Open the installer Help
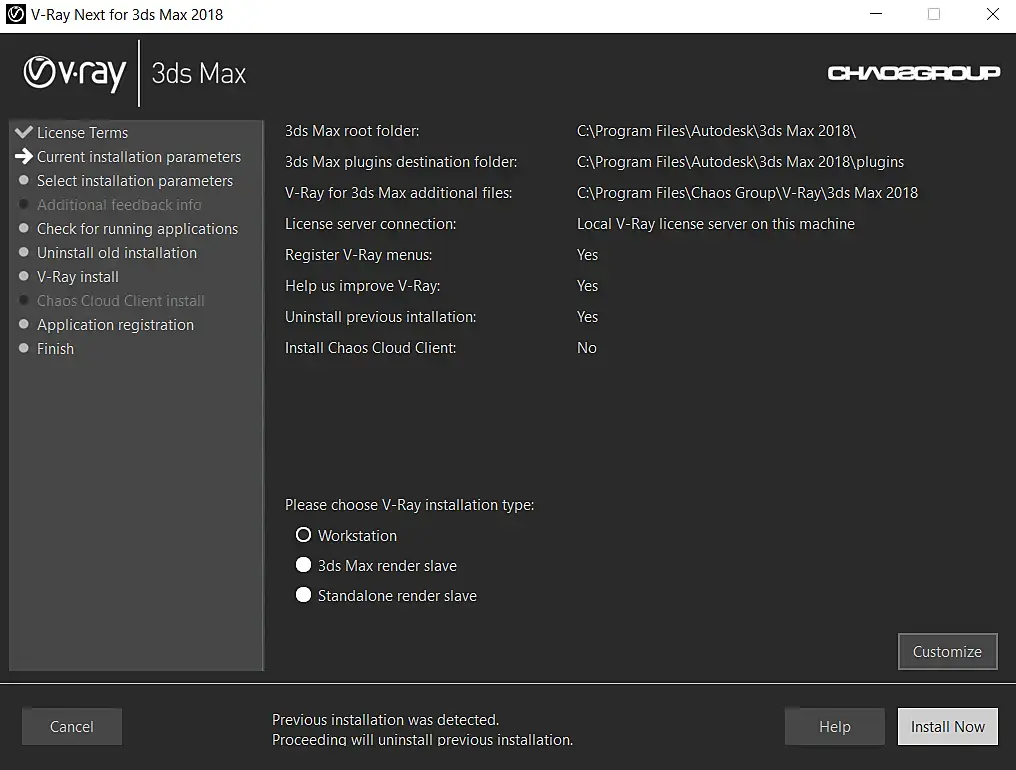The height and width of the screenshot is (770, 1016). click(x=834, y=727)
